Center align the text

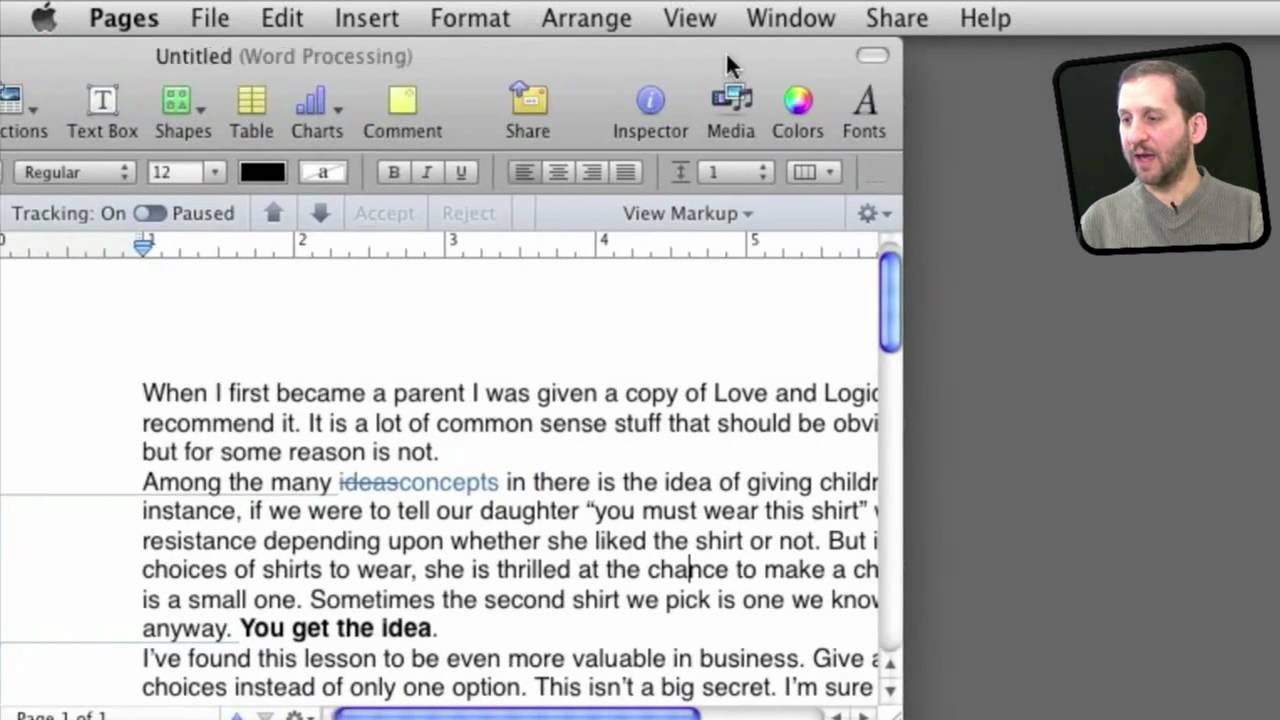[x=558, y=172]
